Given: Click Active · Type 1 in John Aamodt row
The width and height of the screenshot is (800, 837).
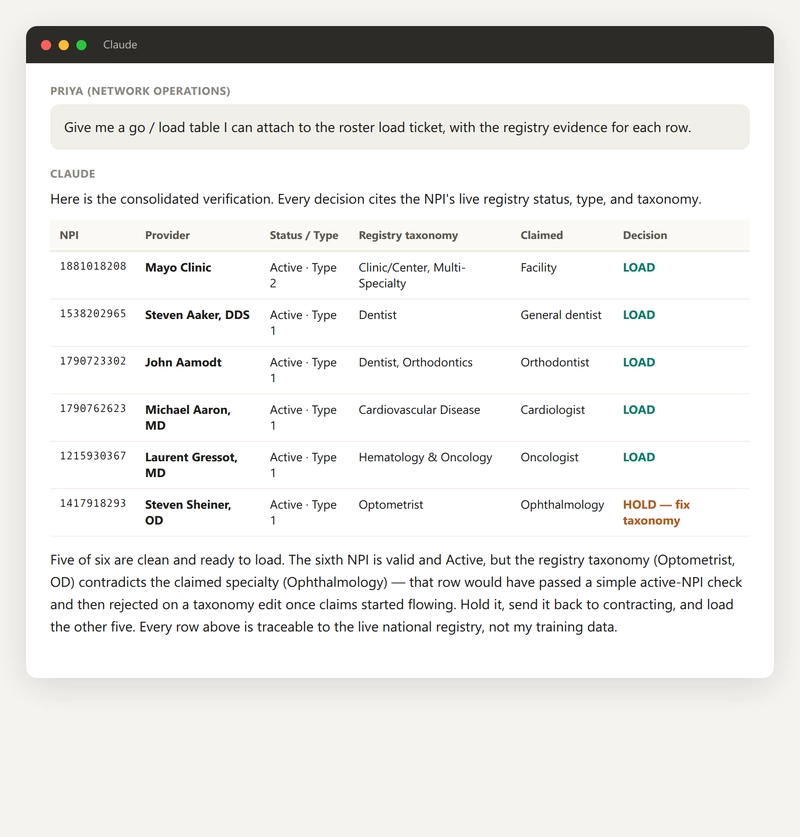Looking at the screenshot, I should [303, 370].
